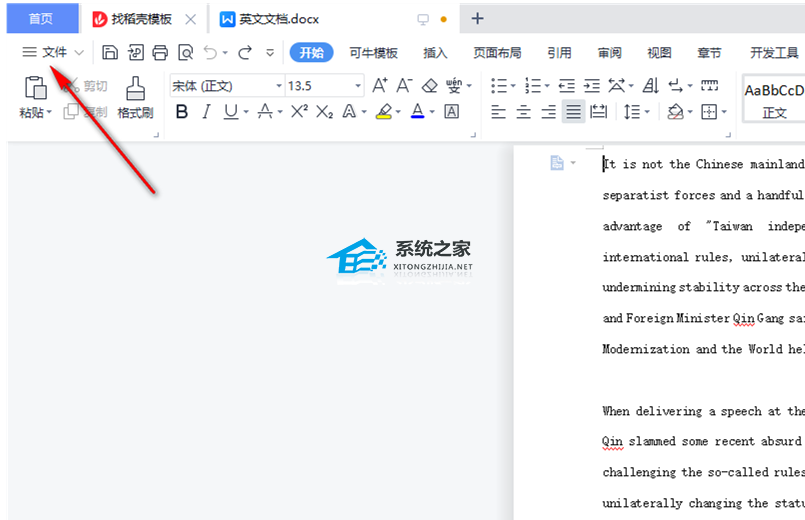Click the export-to-PDF icon
The height and width of the screenshot is (520, 805).
click(135, 52)
